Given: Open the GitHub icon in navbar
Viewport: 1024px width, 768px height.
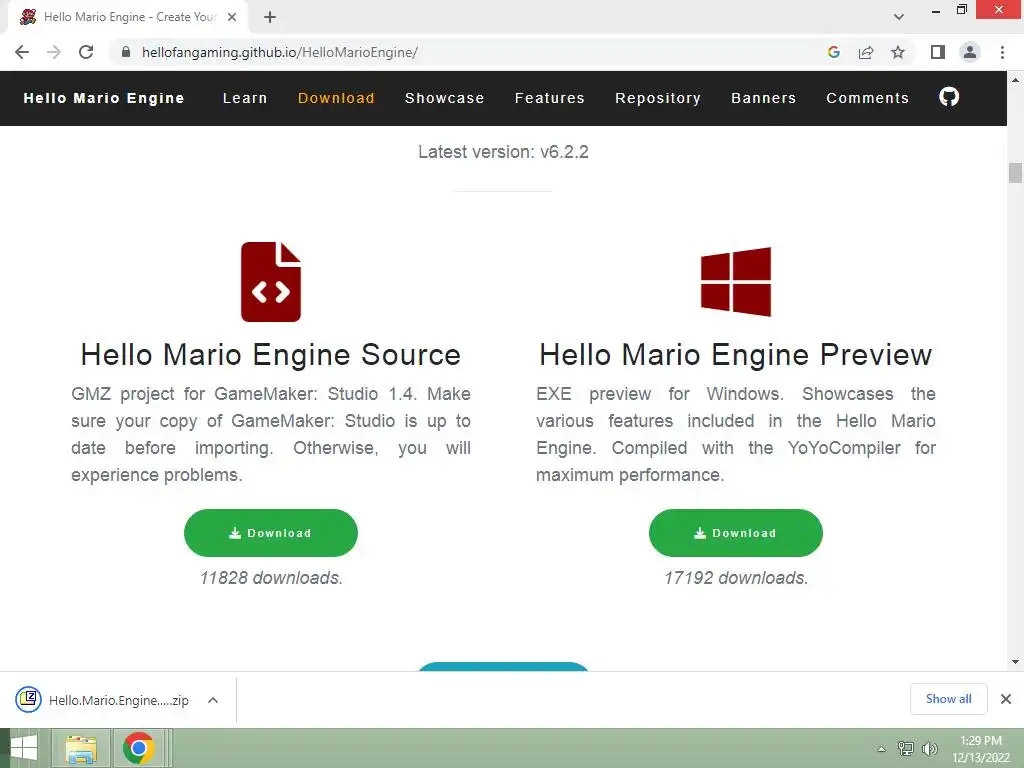Looking at the screenshot, I should click(x=949, y=97).
